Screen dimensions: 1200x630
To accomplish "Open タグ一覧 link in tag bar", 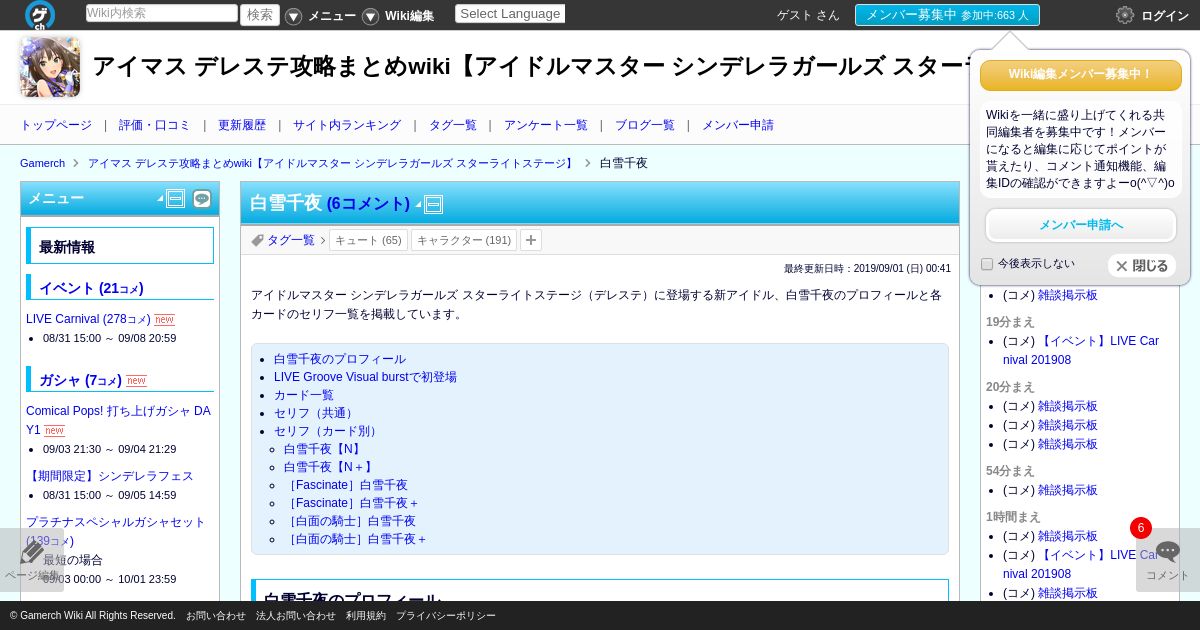I will click(x=291, y=240).
